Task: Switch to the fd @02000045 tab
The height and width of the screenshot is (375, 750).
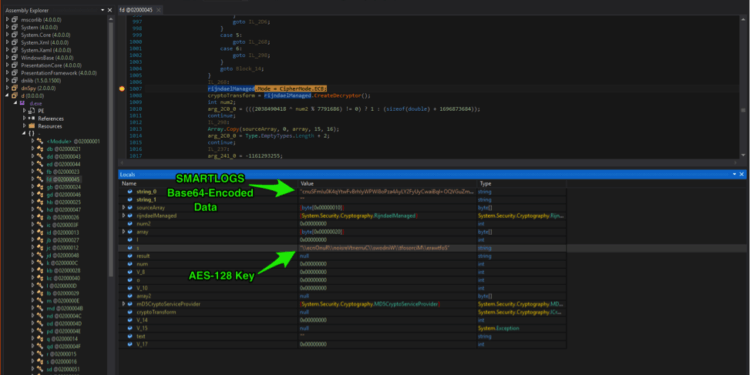Action: 136,10
